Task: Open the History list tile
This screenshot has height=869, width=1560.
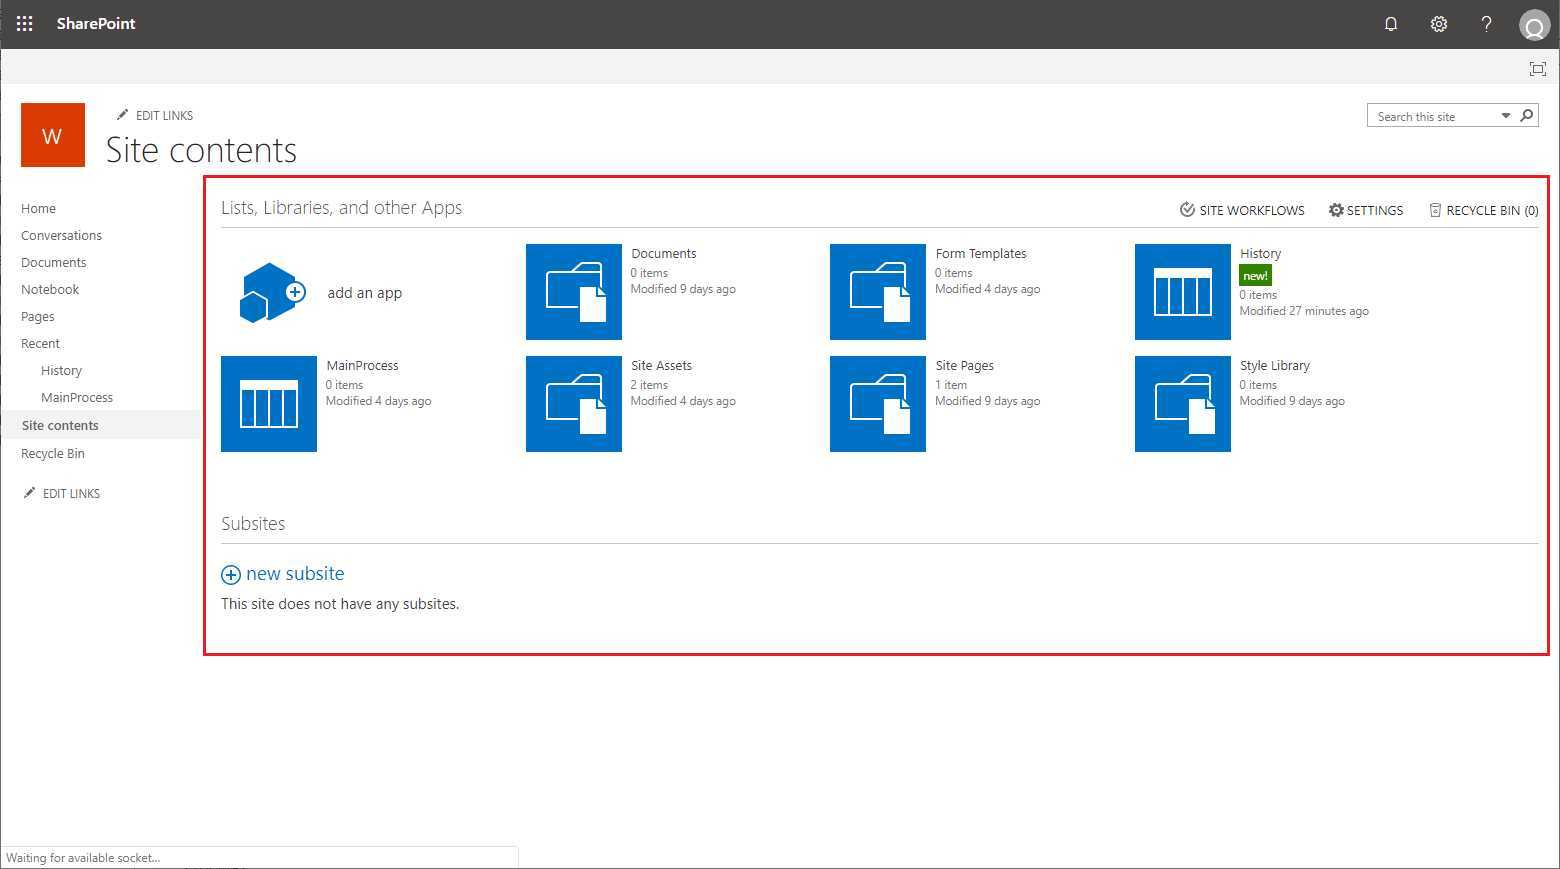Action: [1183, 292]
